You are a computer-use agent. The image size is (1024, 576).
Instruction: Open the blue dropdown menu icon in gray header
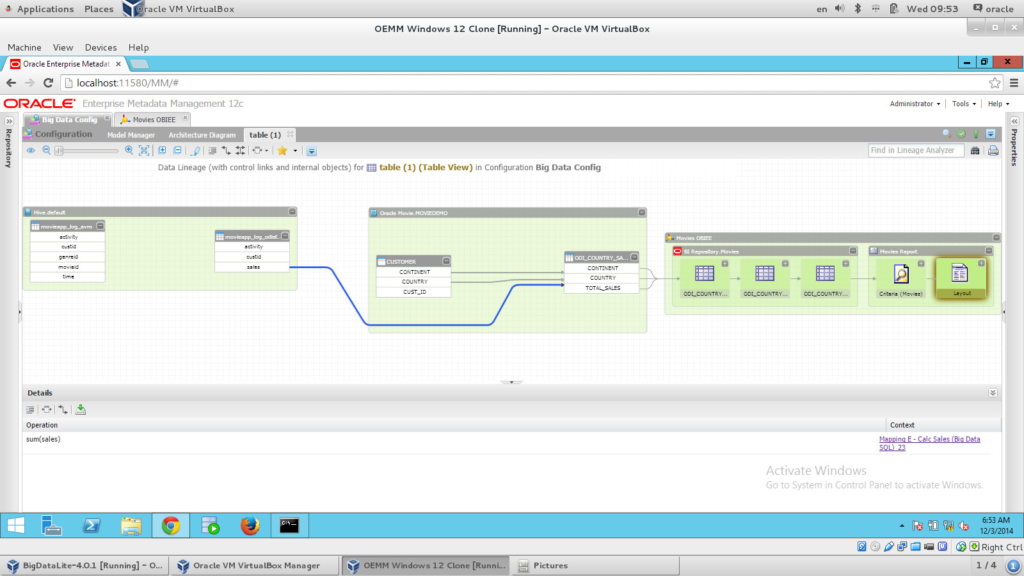coord(991,134)
